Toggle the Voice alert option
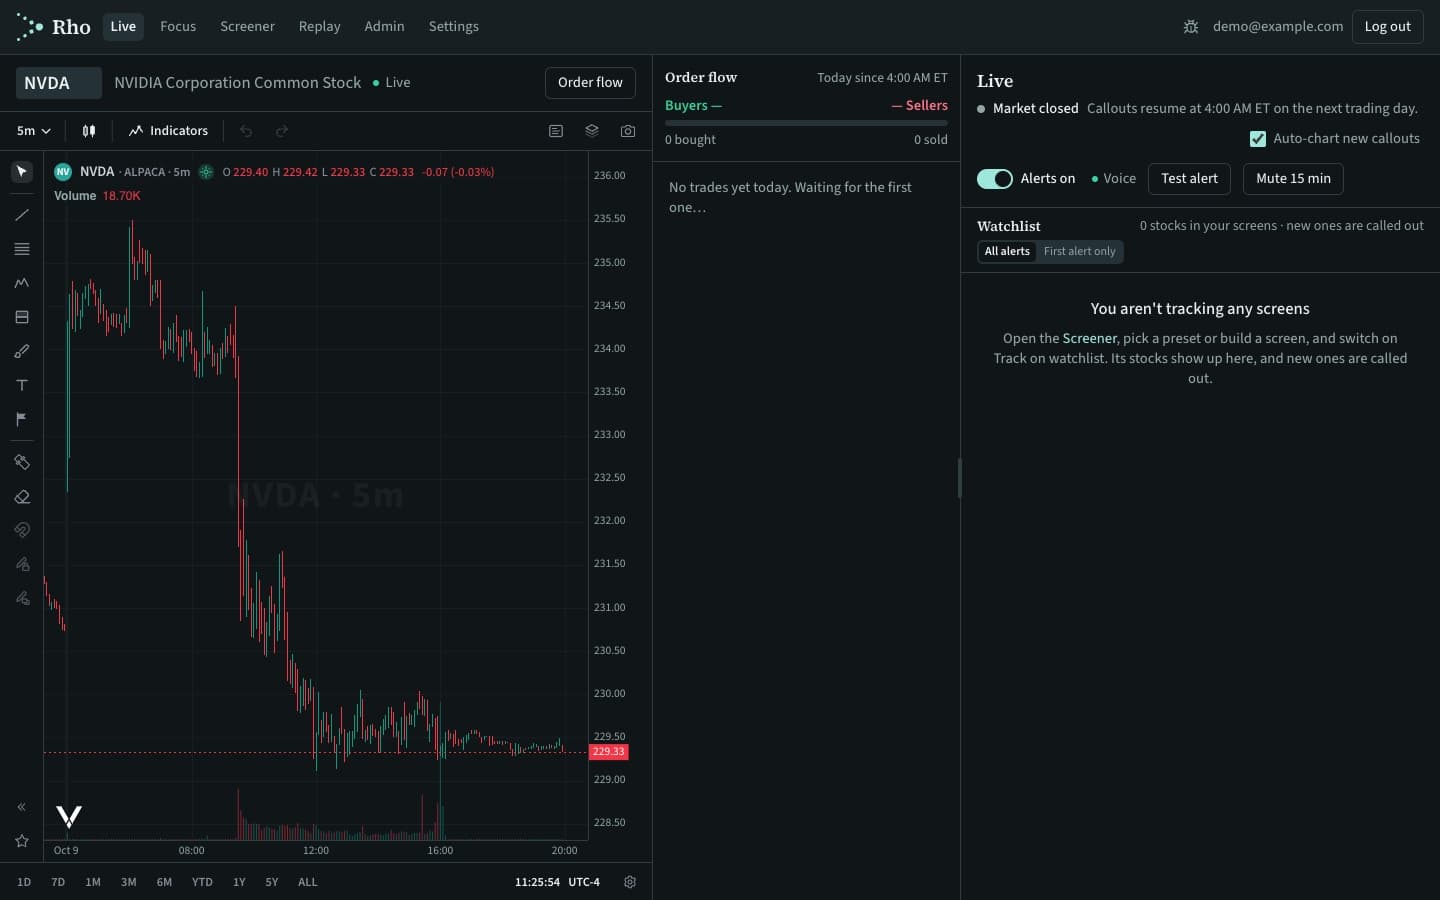This screenshot has width=1440, height=900. pyautogui.click(x=1114, y=179)
